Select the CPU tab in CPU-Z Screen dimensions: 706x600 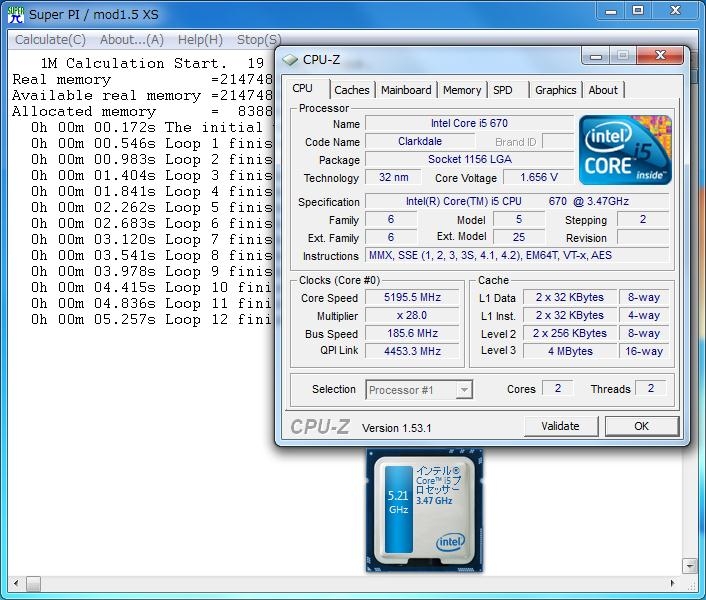pos(303,88)
